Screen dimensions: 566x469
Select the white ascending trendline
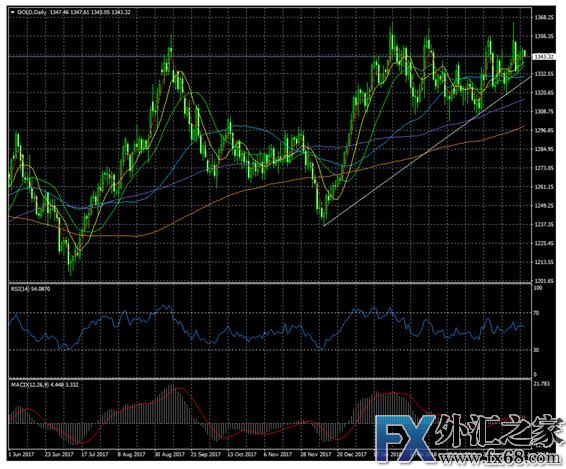click(427, 151)
